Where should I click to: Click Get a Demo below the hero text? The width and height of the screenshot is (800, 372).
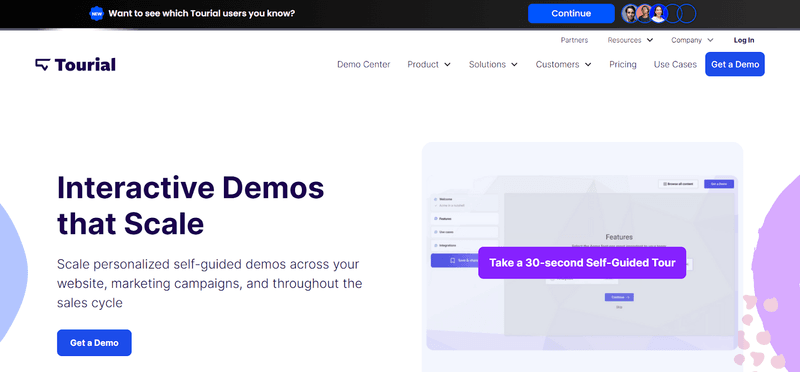(x=94, y=343)
